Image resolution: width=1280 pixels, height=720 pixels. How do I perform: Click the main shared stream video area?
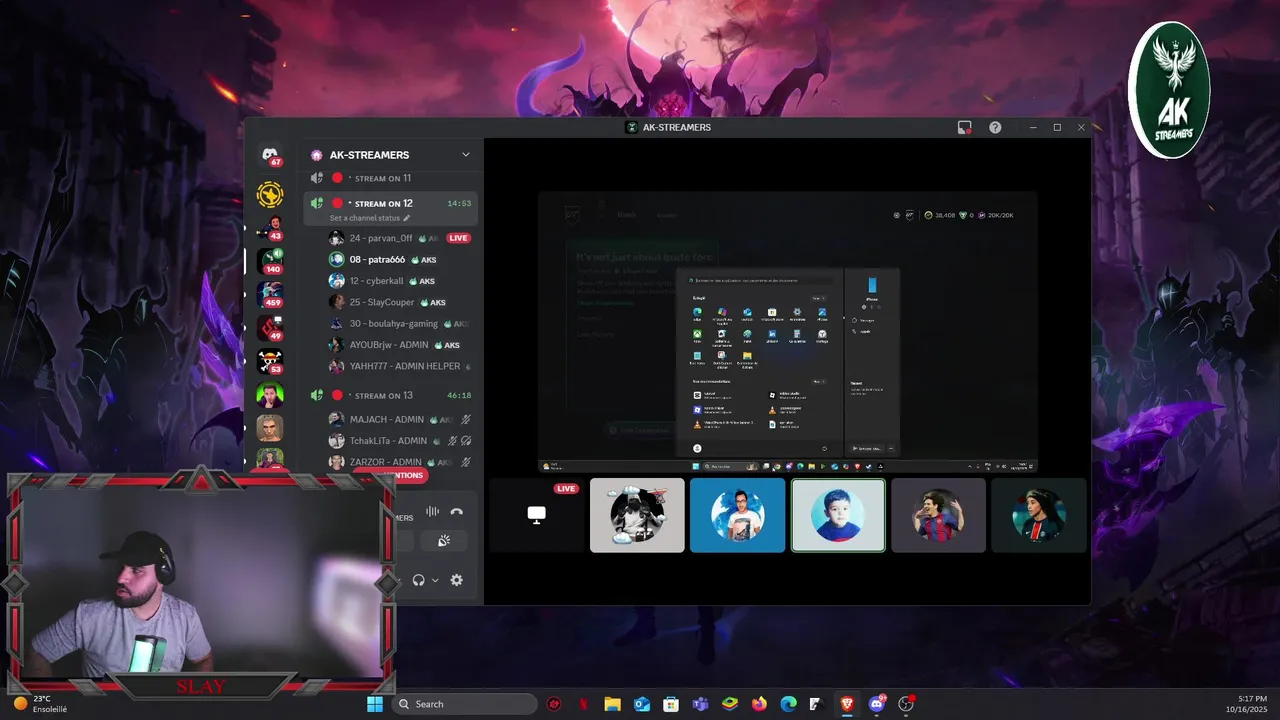click(x=788, y=332)
